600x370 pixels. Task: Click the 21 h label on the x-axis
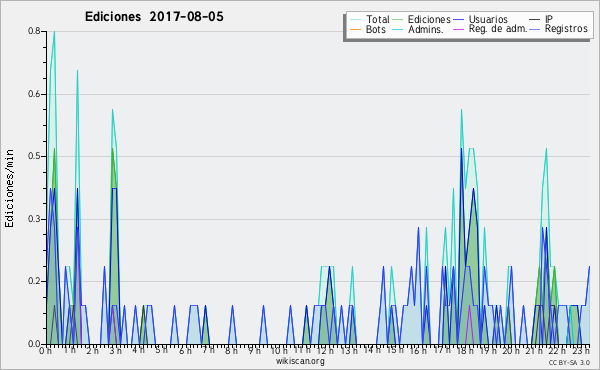click(x=534, y=350)
